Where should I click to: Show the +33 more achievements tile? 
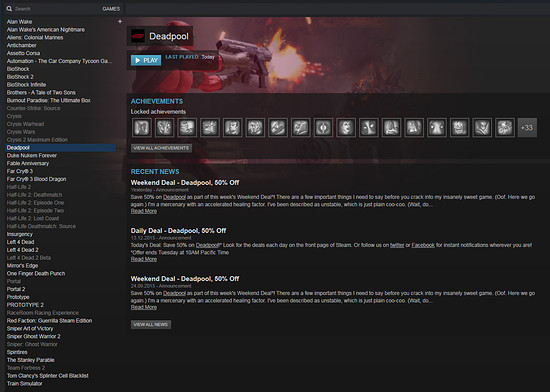tap(527, 127)
